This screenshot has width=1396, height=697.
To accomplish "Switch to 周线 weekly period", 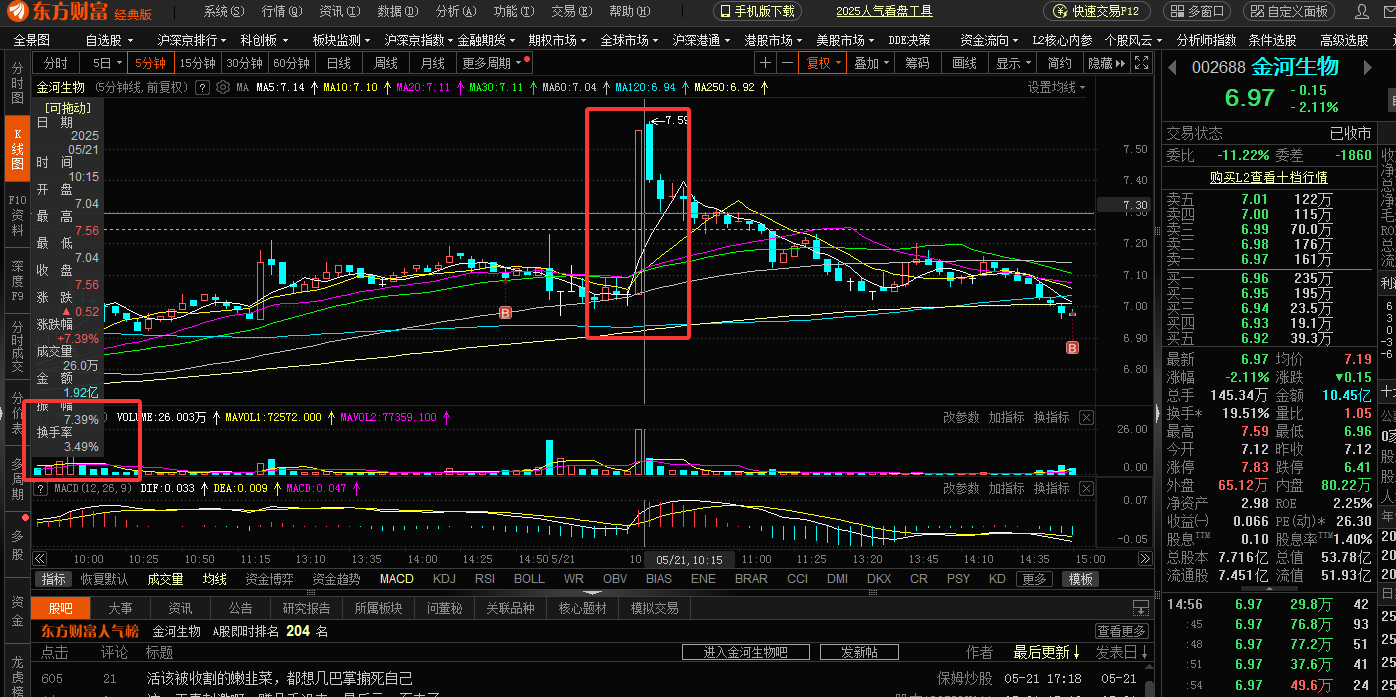I will click(x=386, y=62).
